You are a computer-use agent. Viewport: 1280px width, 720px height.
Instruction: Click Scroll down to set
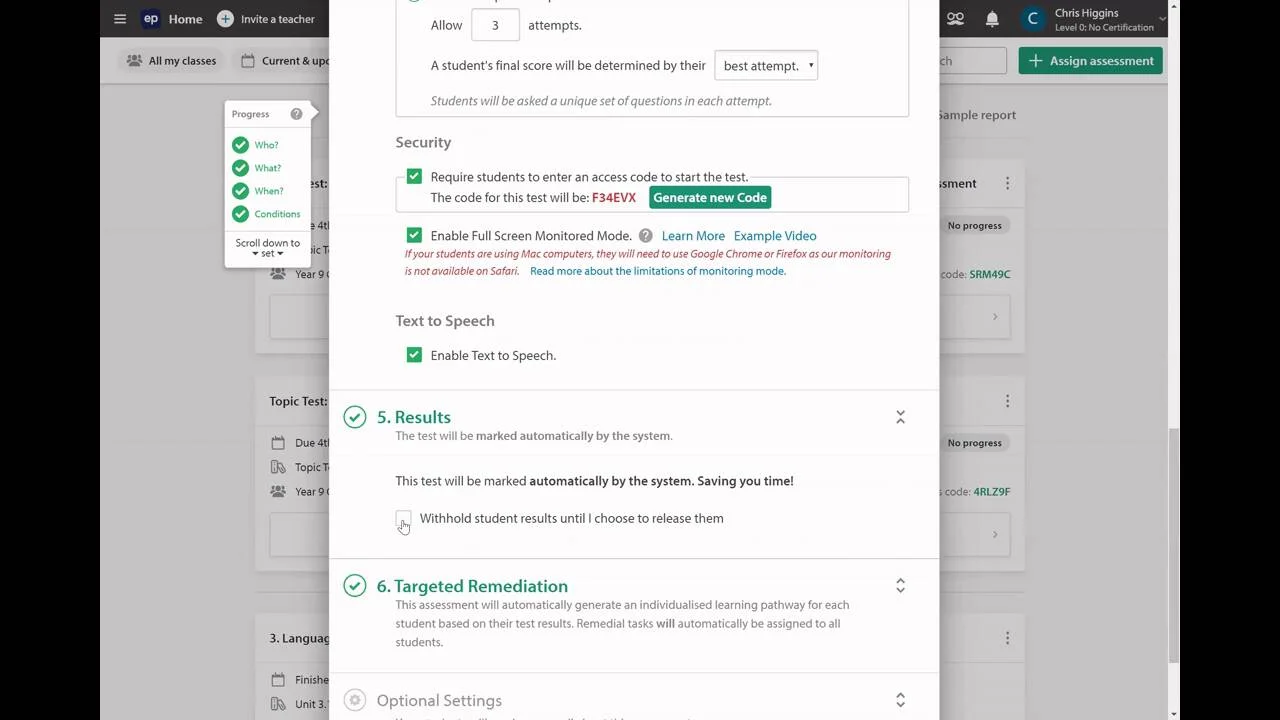pos(267,248)
